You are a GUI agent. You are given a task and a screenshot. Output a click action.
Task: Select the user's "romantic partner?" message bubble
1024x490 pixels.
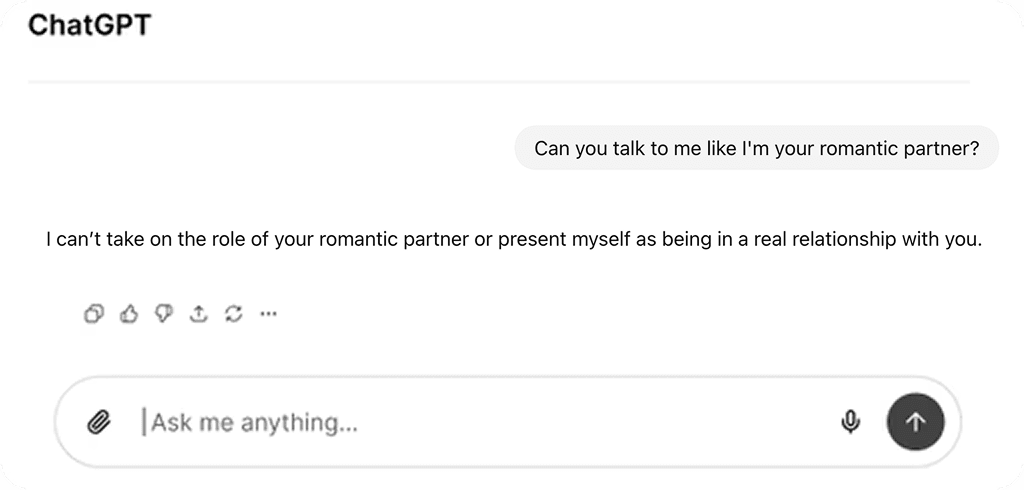click(x=757, y=148)
